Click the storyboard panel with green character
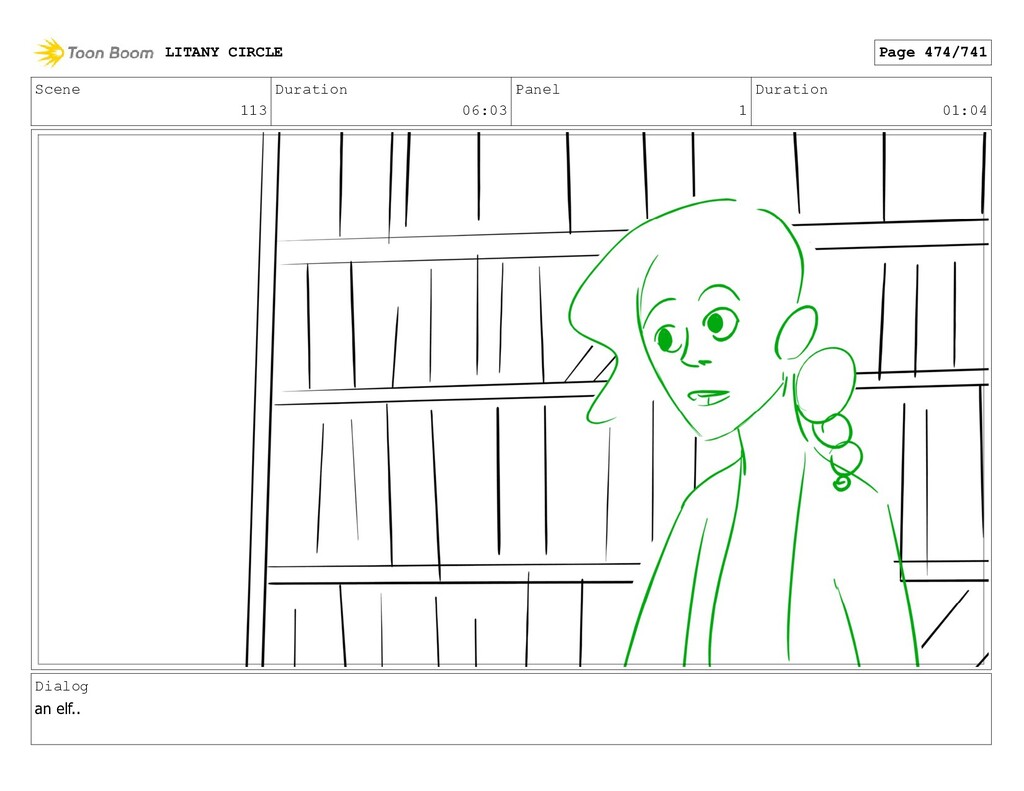1024x791 pixels. 511,400
